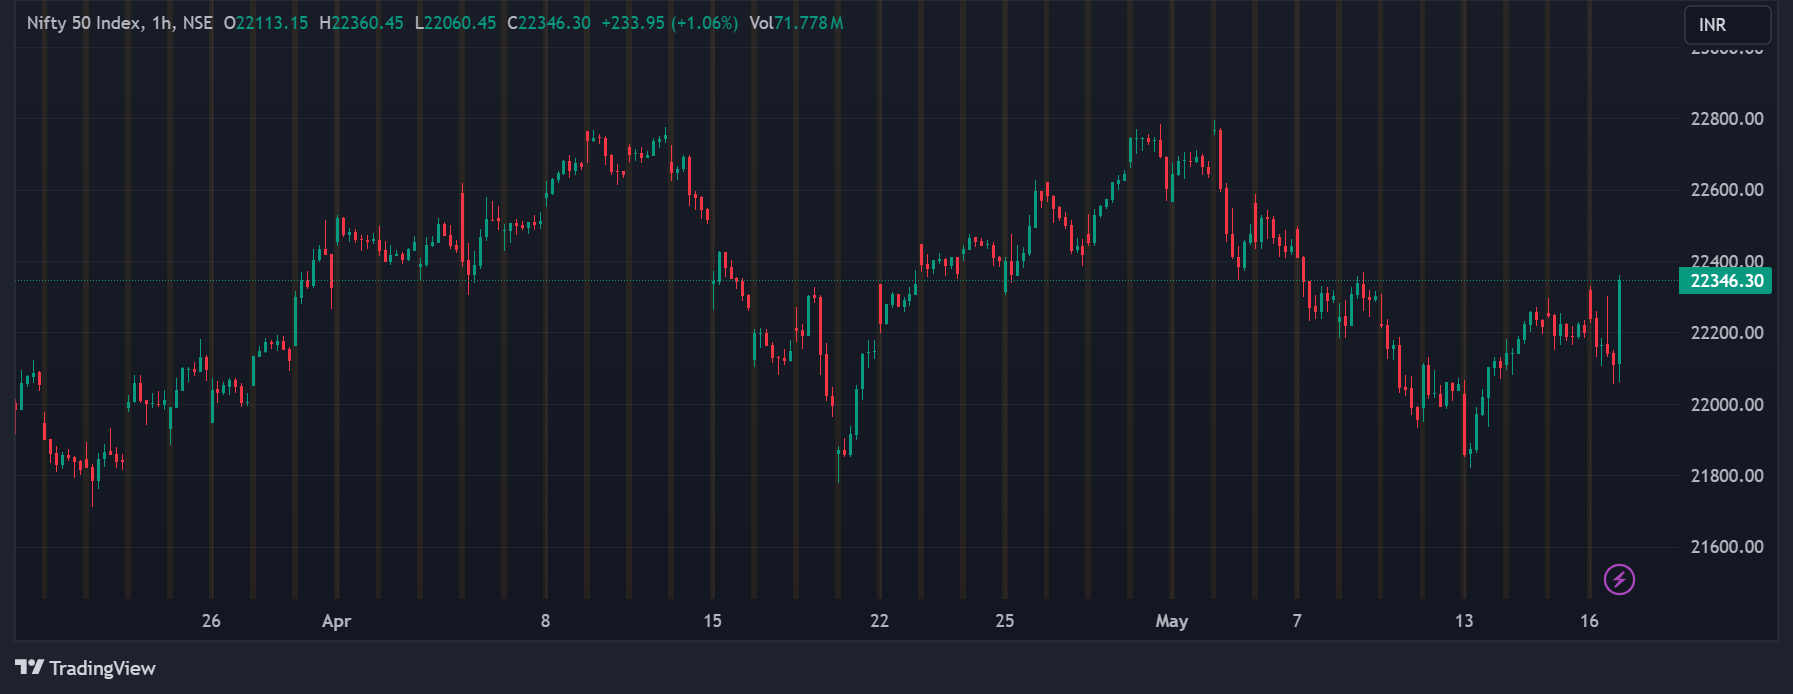This screenshot has height=694, width=1793.
Task: Click the 7 date axis label
Action: click(x=1297, y=621)
